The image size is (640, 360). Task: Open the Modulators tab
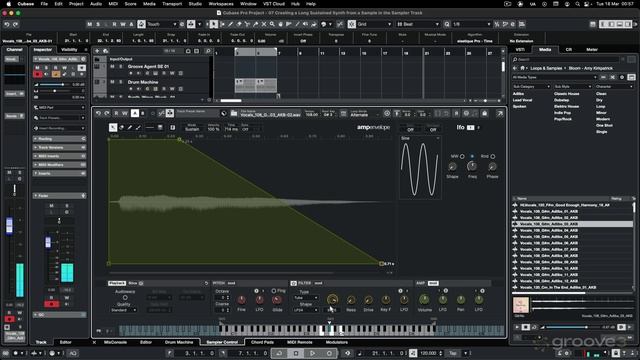(337, 342)
